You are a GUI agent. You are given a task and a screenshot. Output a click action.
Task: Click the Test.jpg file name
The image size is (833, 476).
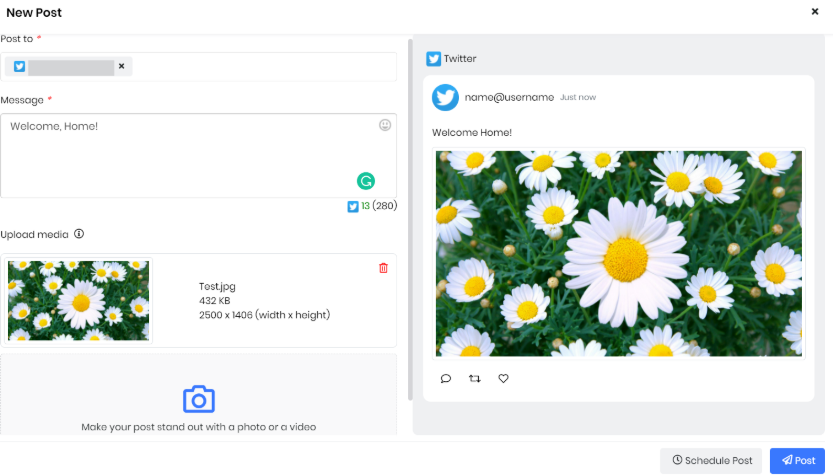(217, 286)
